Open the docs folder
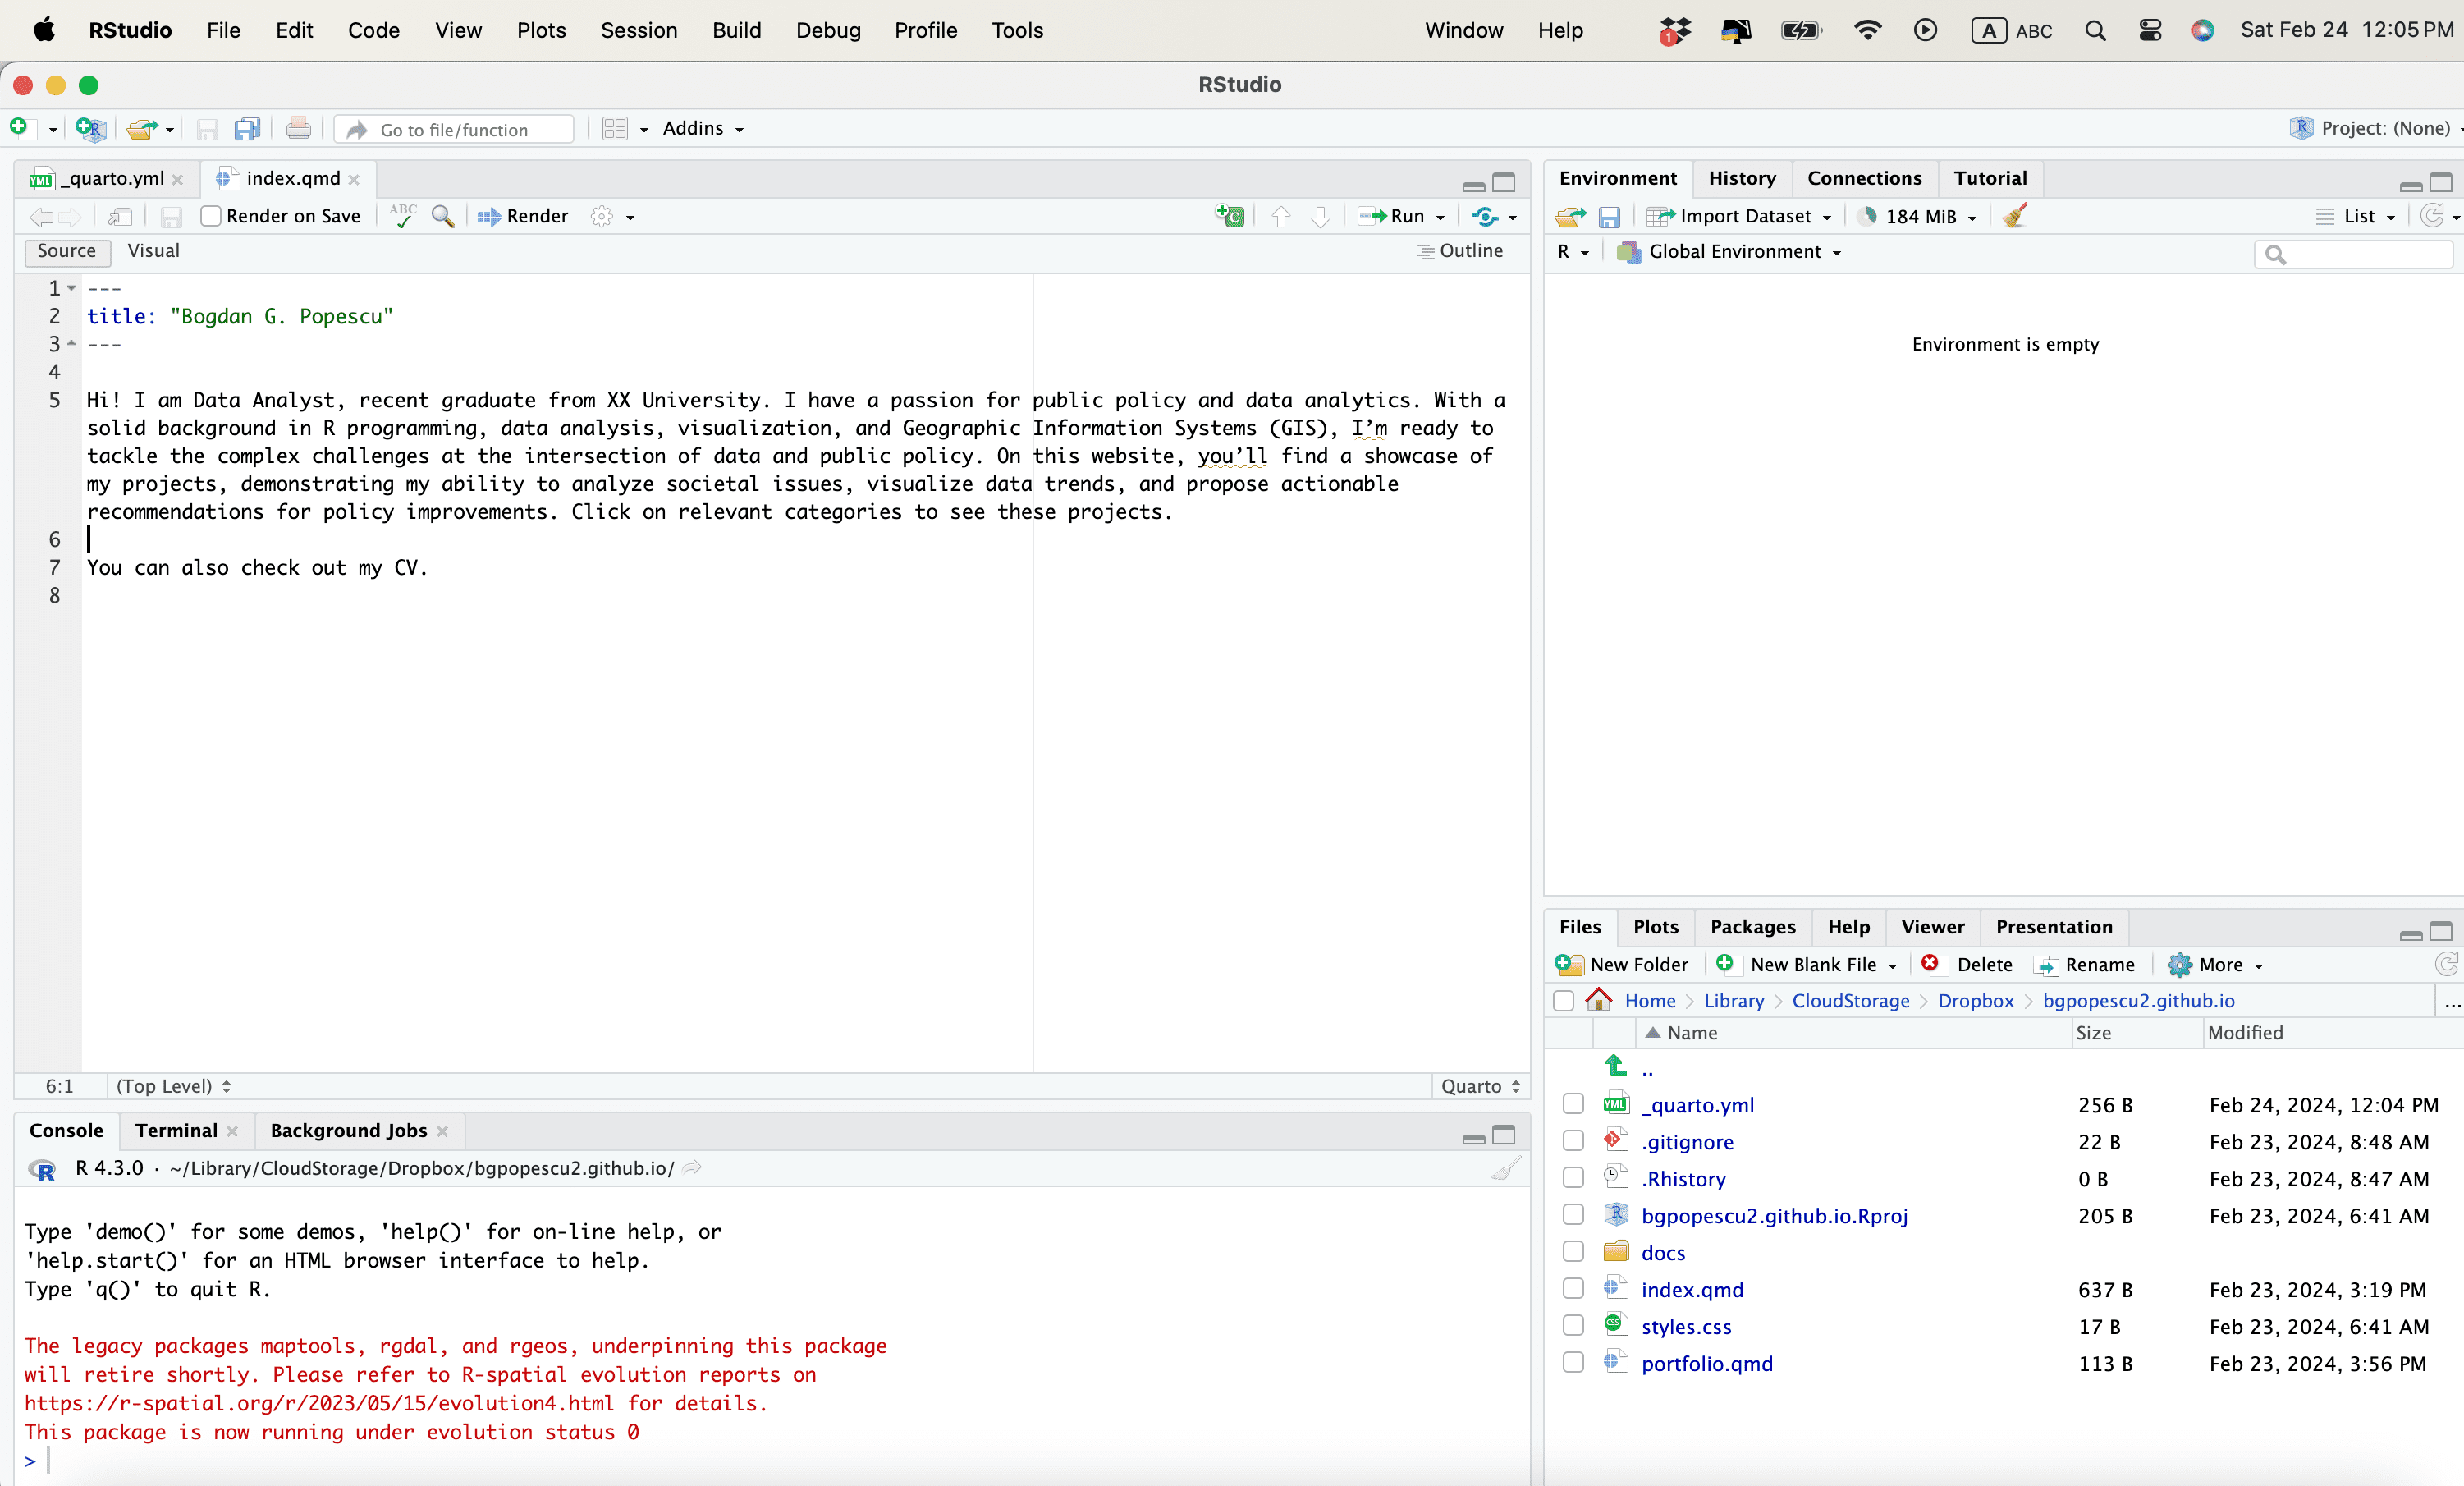This screenshot has width=2464, height=1486. point(1663,1252)
